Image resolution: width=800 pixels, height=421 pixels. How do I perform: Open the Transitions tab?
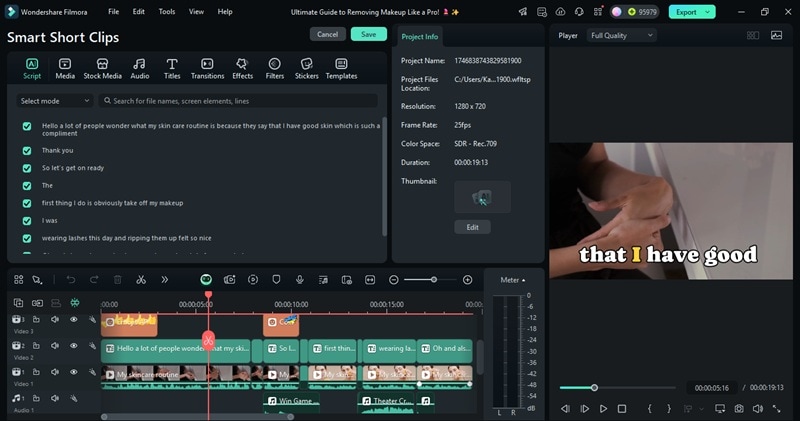click(207, 68)
